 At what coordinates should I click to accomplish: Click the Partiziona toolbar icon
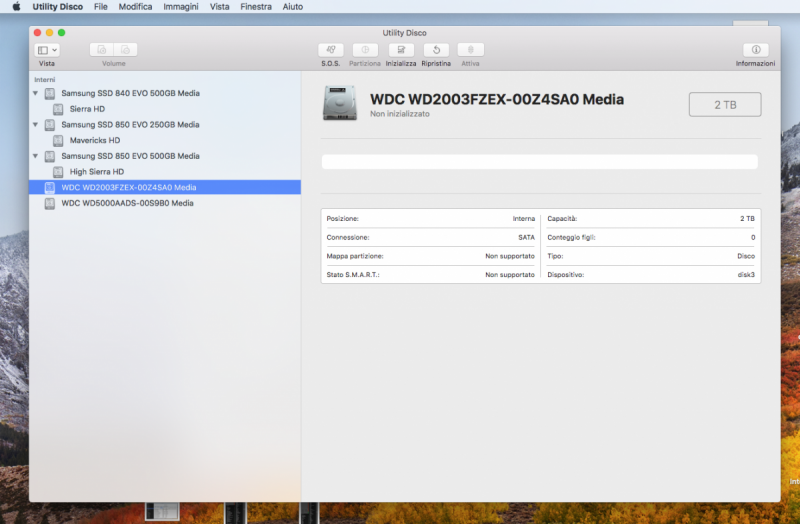pos(365,49)
